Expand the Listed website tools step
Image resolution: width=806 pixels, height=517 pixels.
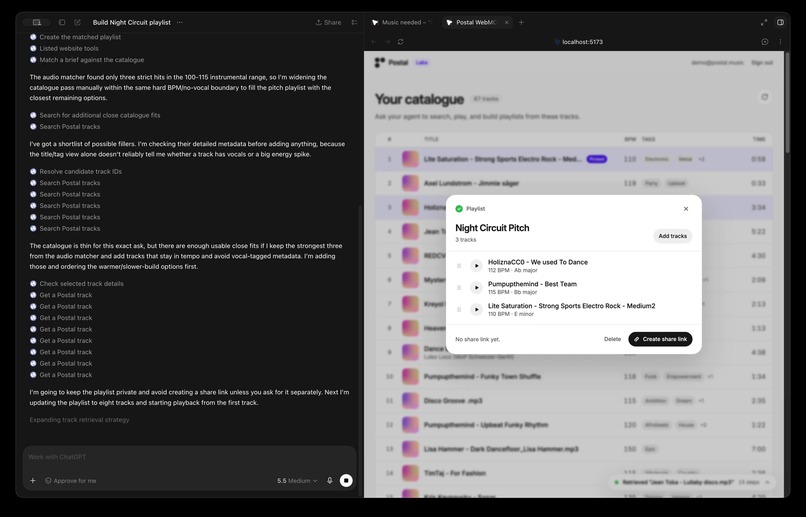(64, 48)
